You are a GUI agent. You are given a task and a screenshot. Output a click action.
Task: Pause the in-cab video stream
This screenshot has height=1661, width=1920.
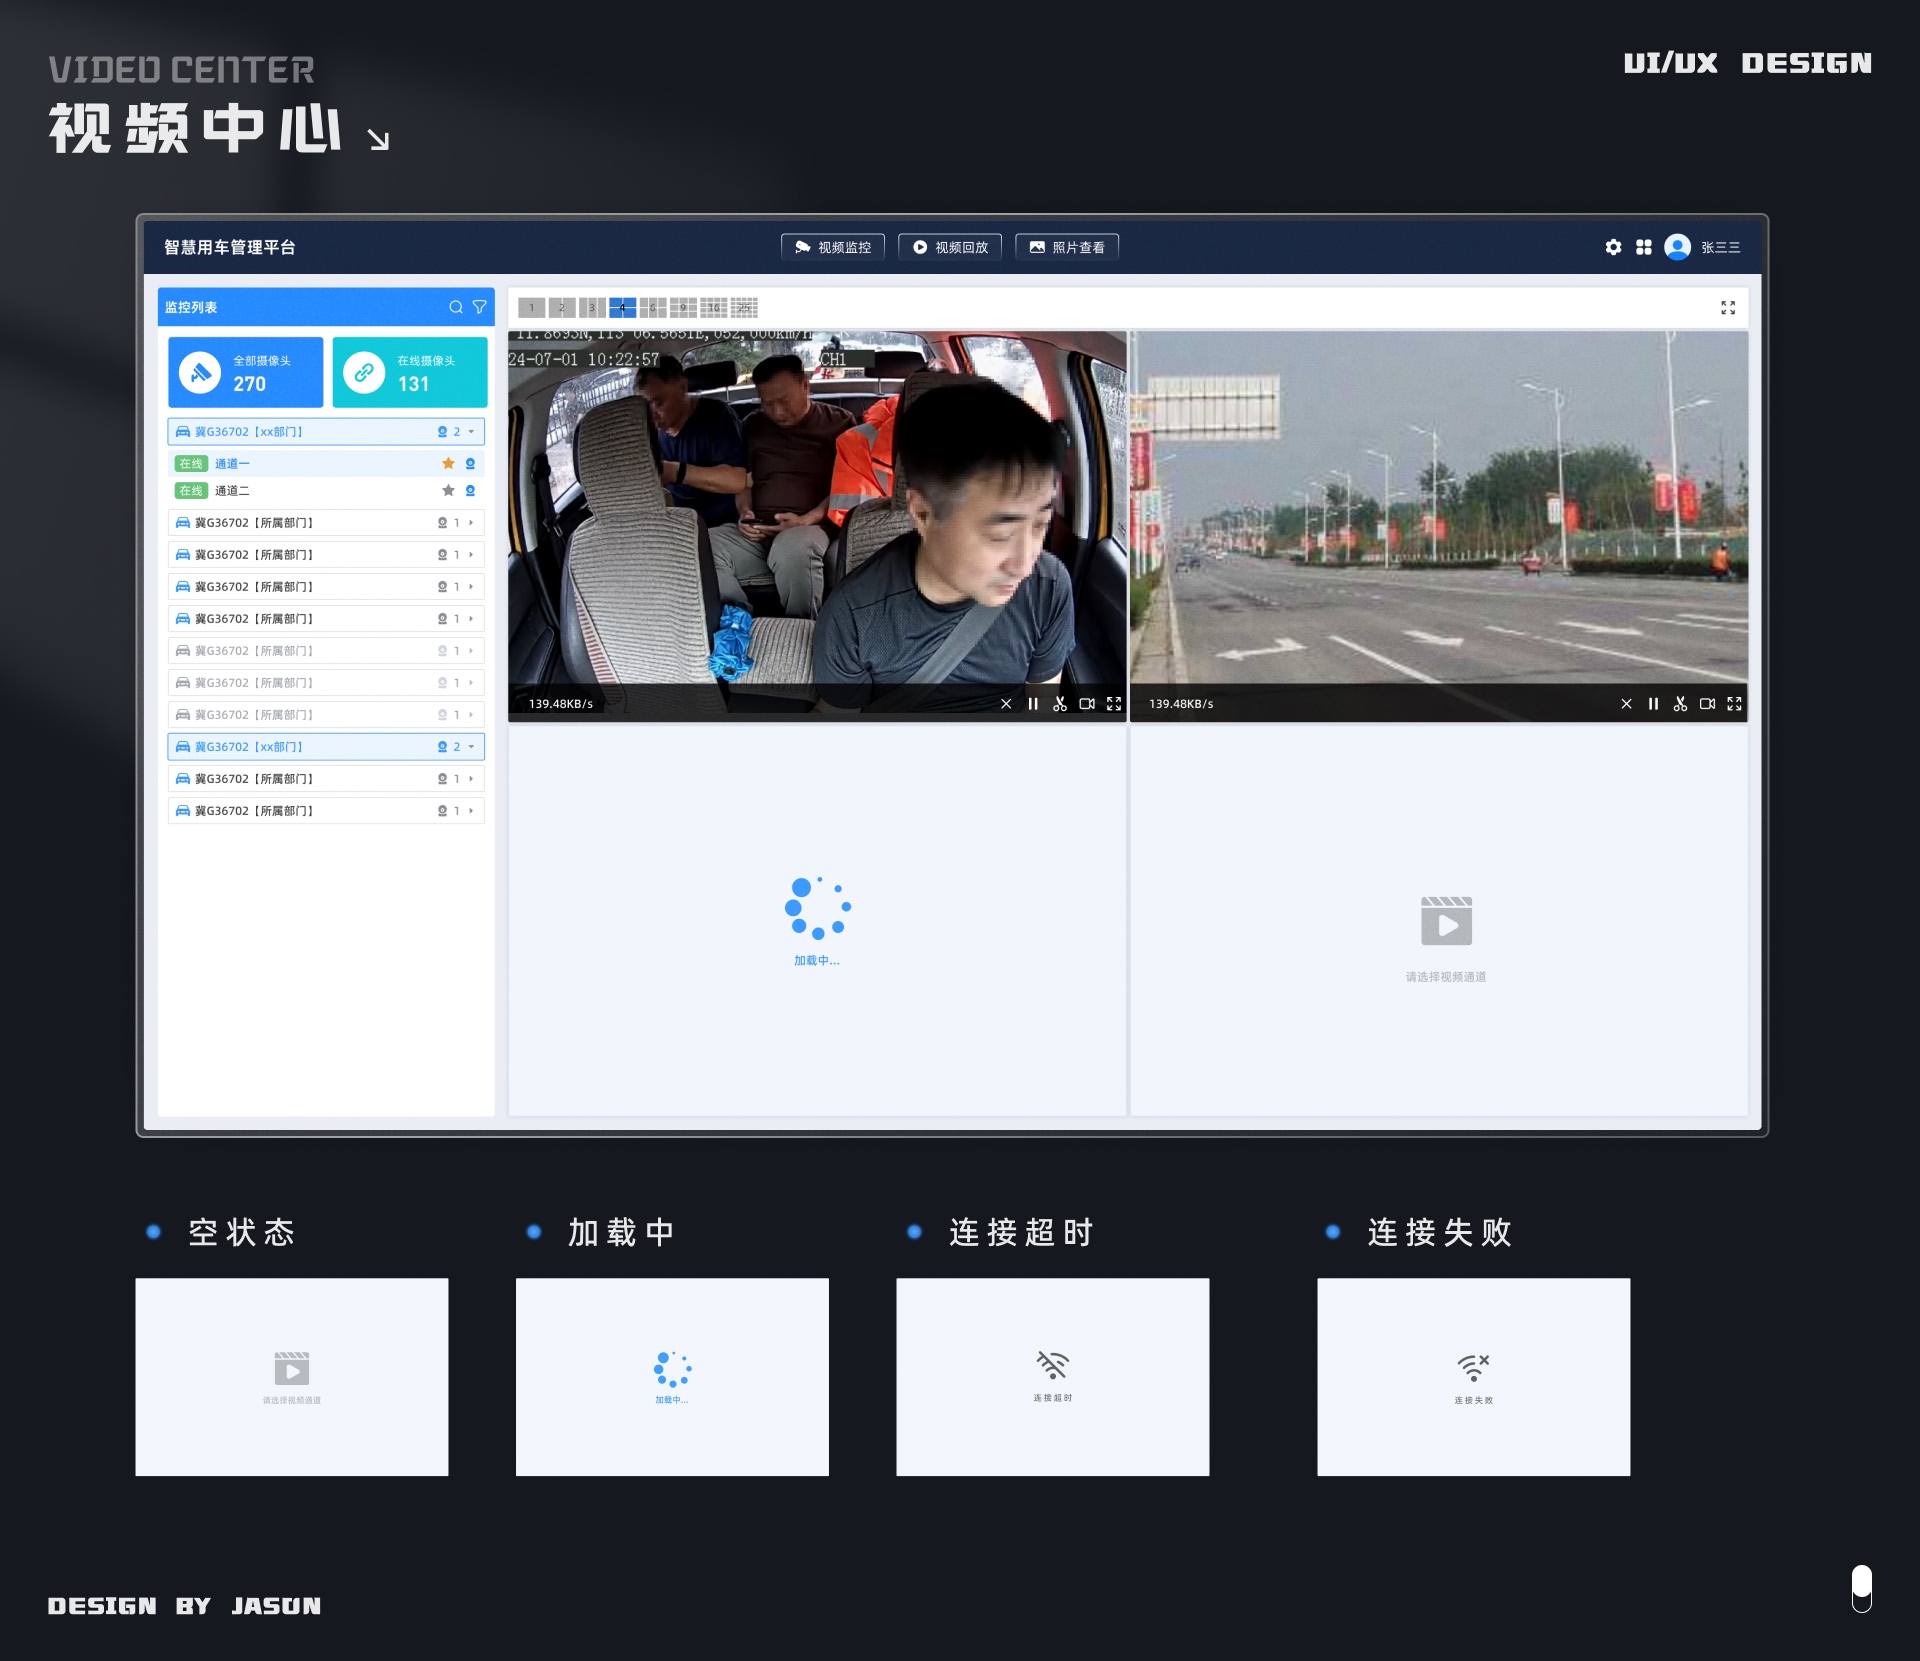tap(1034, 704)
